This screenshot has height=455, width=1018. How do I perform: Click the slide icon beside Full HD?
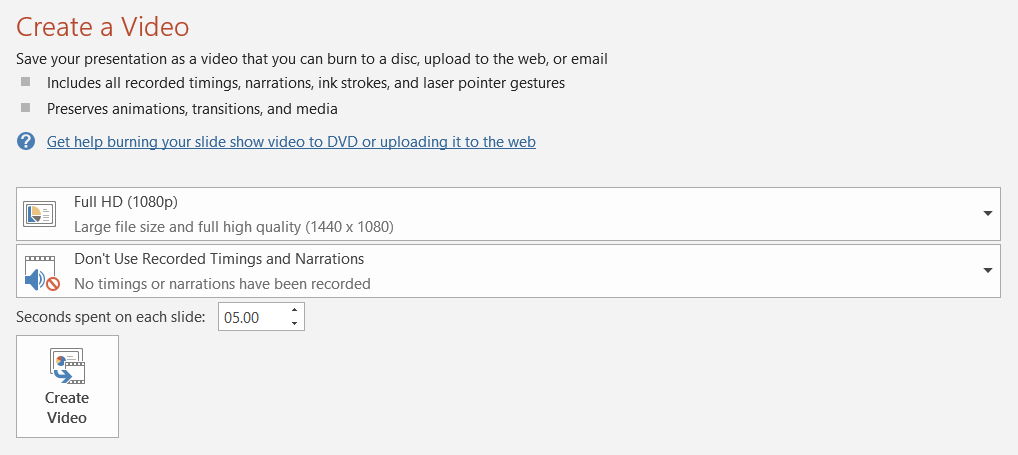[40, 214]
